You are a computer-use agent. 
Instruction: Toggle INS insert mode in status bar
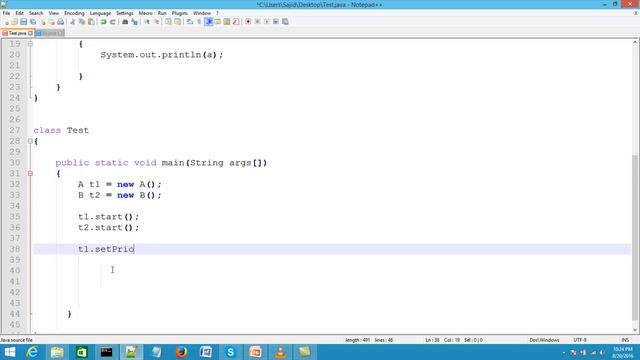[625, 340]
